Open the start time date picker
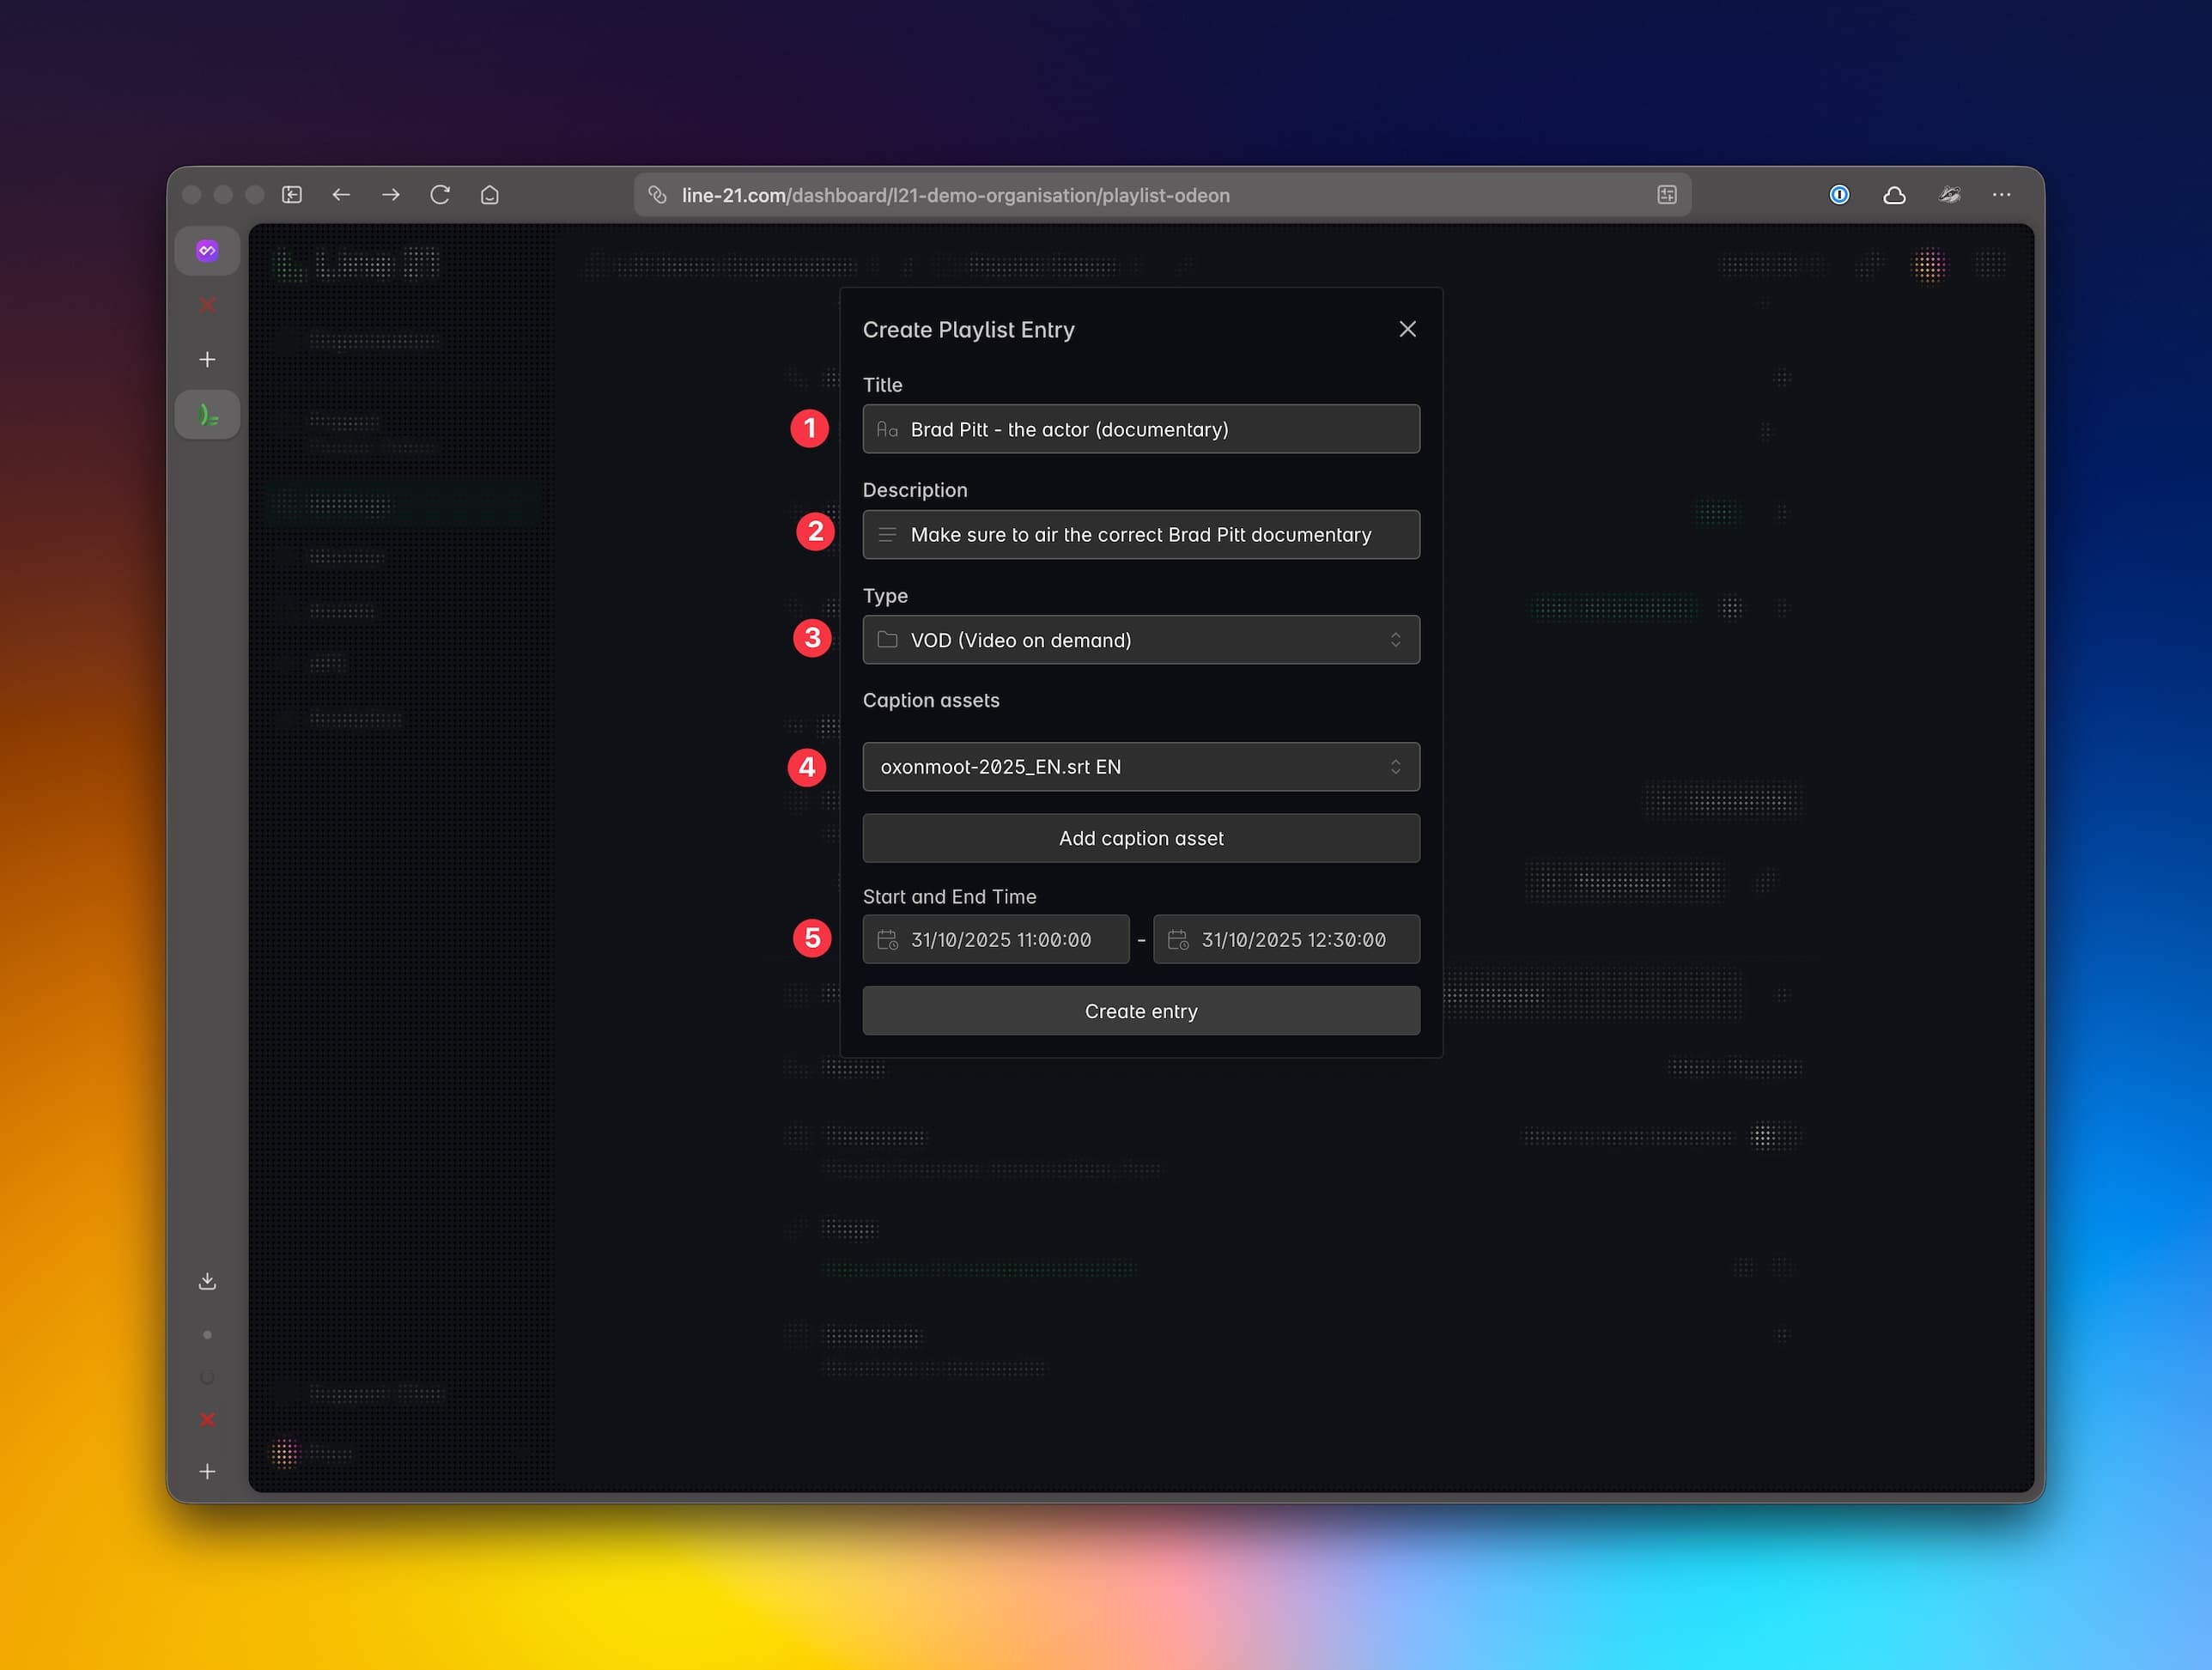Image resolution: width=2212 pixels, height=1670 pixels. 996,940
